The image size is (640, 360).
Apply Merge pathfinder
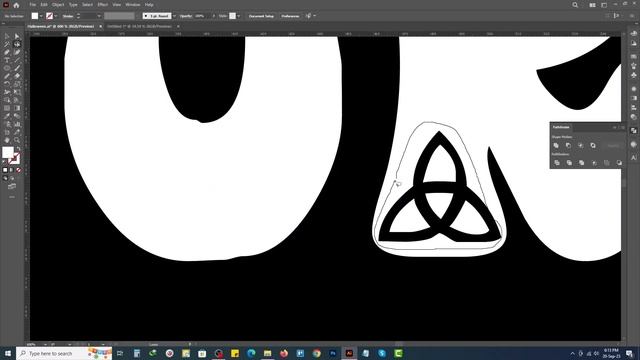581,163
